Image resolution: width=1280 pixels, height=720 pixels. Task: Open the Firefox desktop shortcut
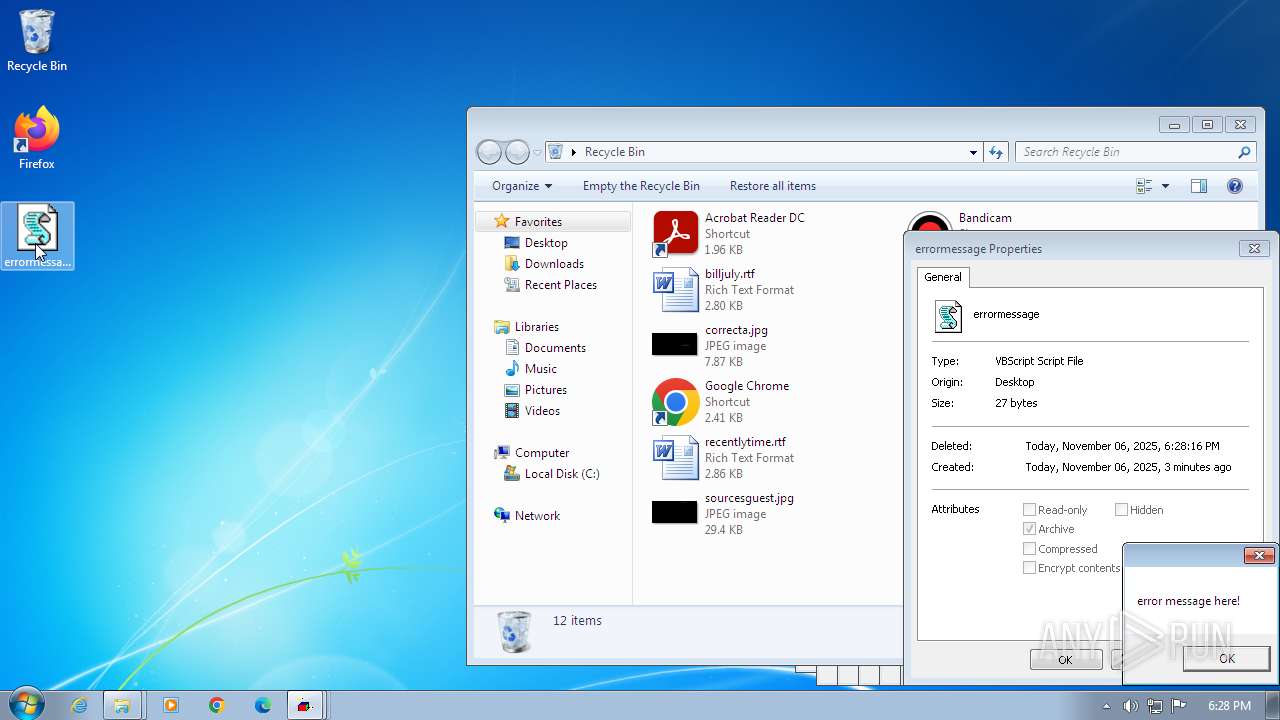(x=37, y=138)
